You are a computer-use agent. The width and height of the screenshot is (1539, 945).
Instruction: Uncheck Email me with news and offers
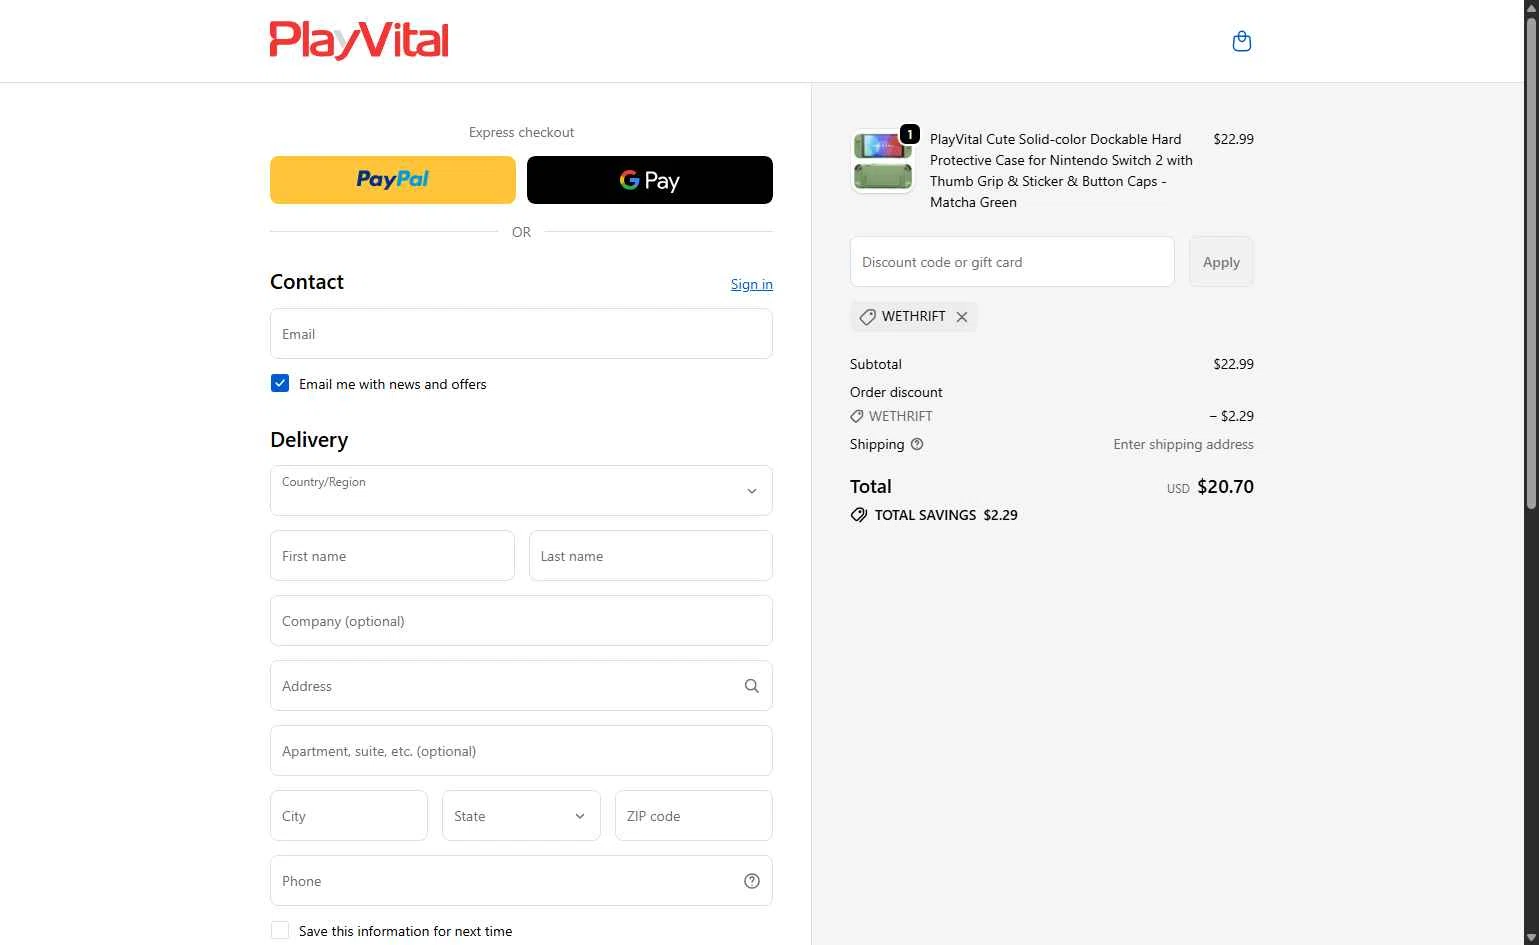(280, 384)
